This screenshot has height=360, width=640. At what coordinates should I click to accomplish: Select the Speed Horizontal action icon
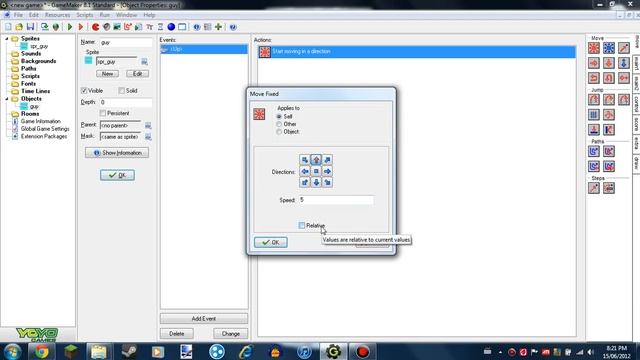(x=594, y=63)
